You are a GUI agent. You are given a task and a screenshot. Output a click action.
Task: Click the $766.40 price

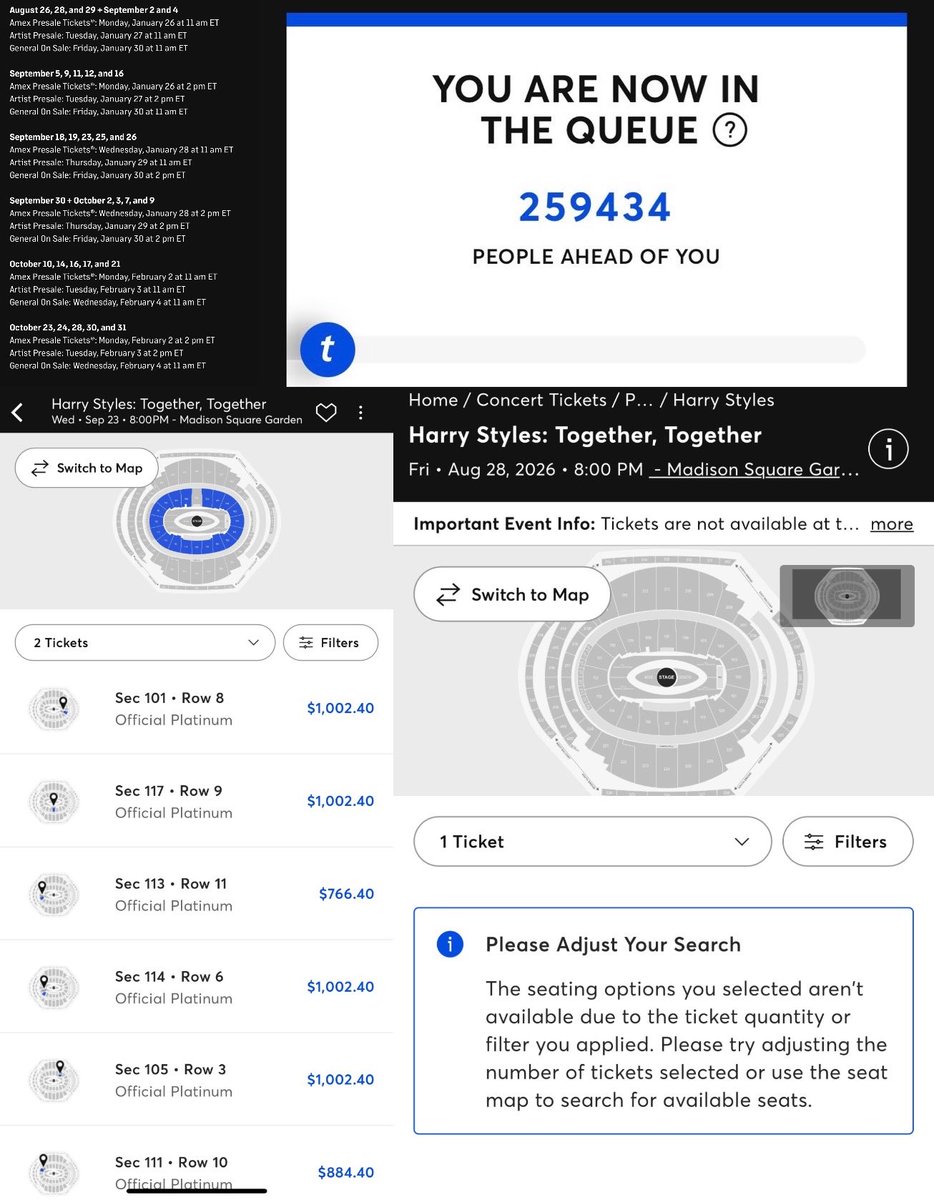[346, 894]
